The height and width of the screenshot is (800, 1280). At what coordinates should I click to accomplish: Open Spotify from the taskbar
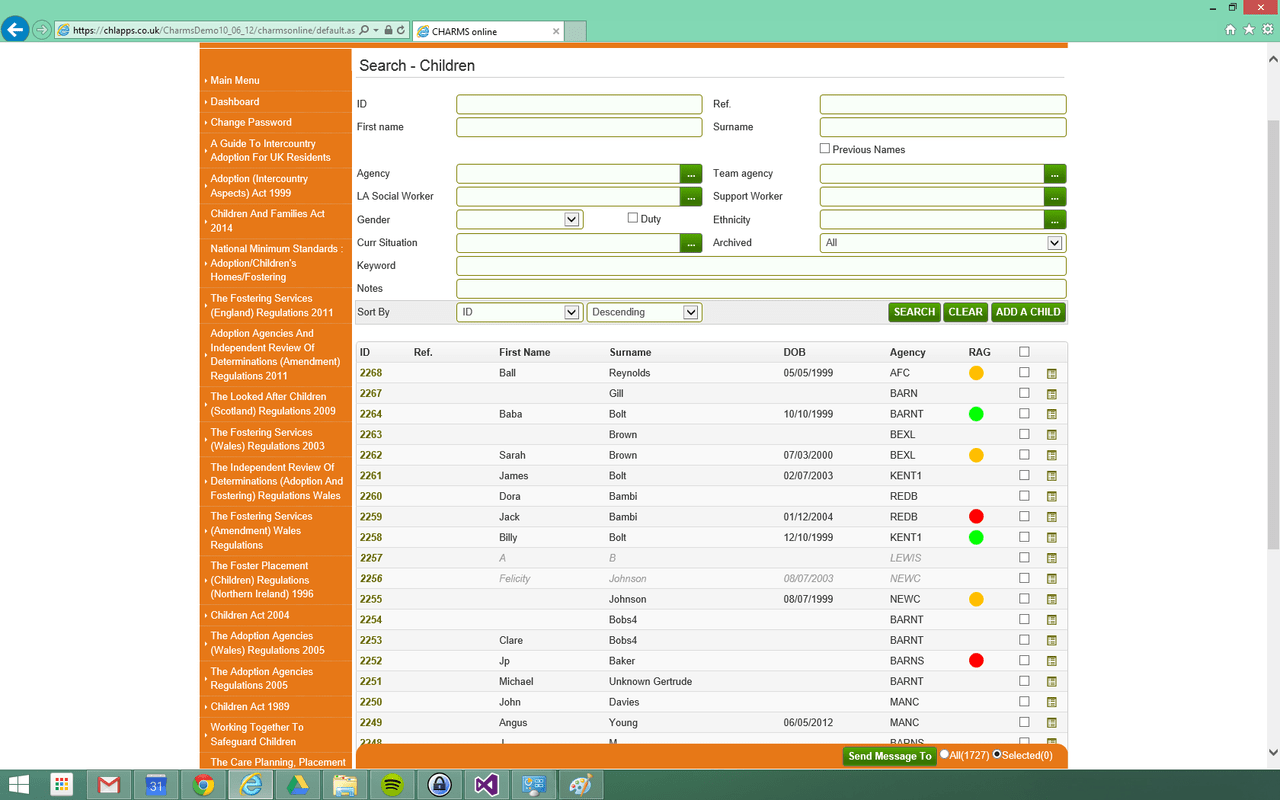tap(392, 785)
